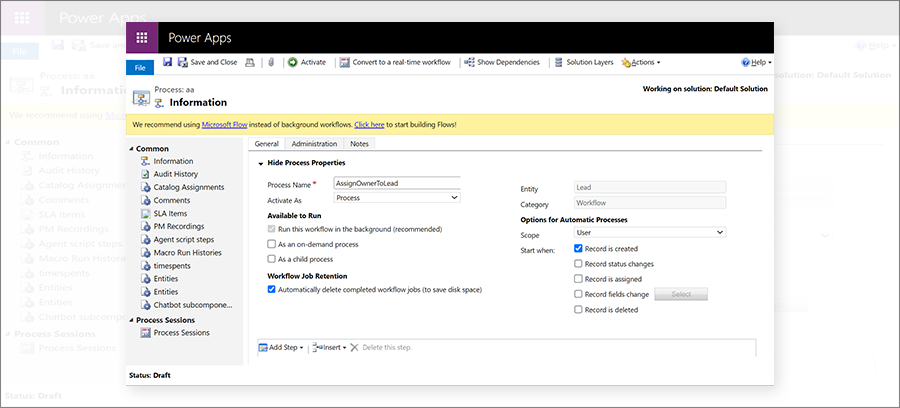Open Chatbot subcomponents in navigation
Viewport: 900px width, 408px height.
point(193,305)
